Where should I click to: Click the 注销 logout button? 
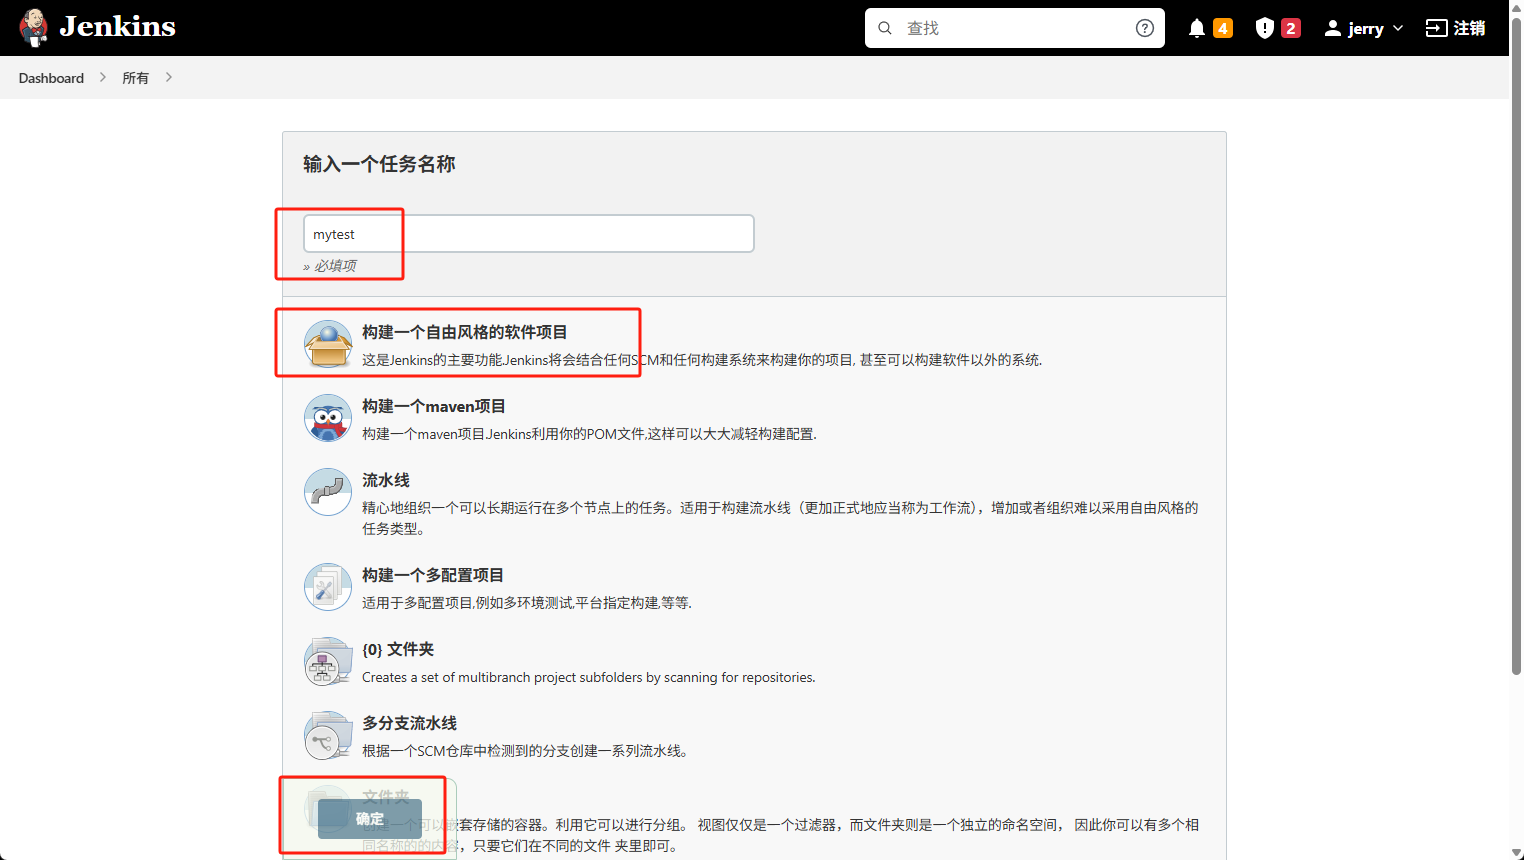click(x=1456, y=28)
